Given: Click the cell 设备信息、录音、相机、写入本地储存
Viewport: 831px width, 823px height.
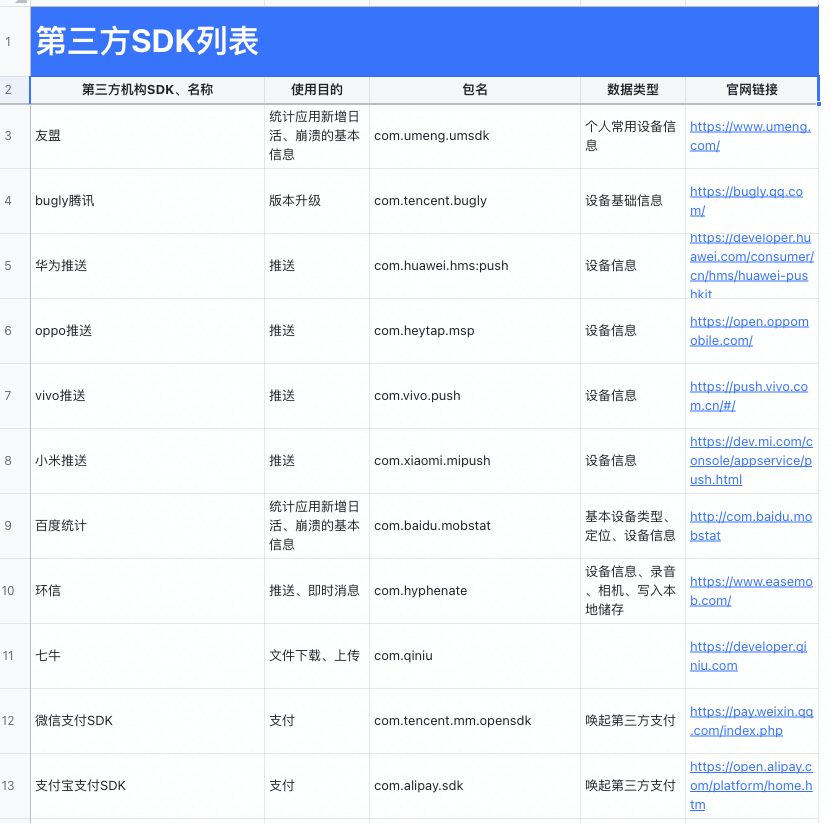Looking at the screenshot, I should point(633,591).
